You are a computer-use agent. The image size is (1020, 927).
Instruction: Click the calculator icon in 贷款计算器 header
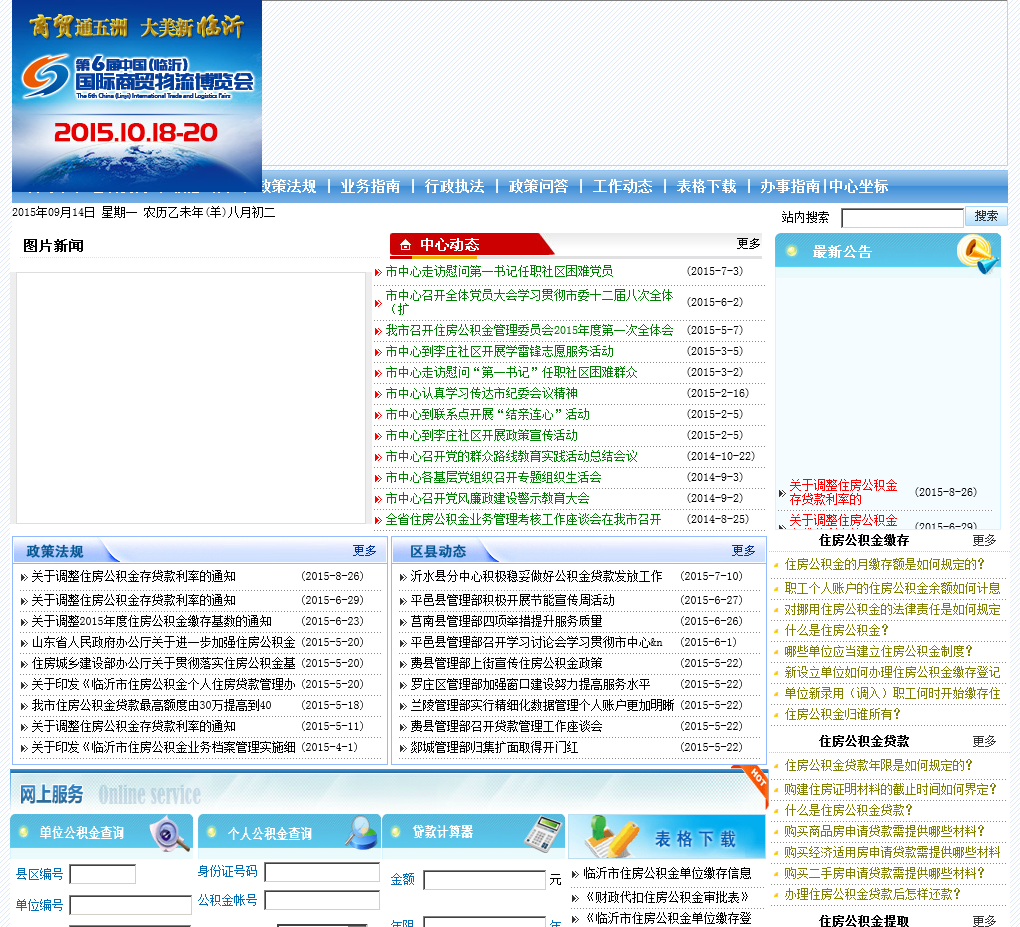click(544, 834)
